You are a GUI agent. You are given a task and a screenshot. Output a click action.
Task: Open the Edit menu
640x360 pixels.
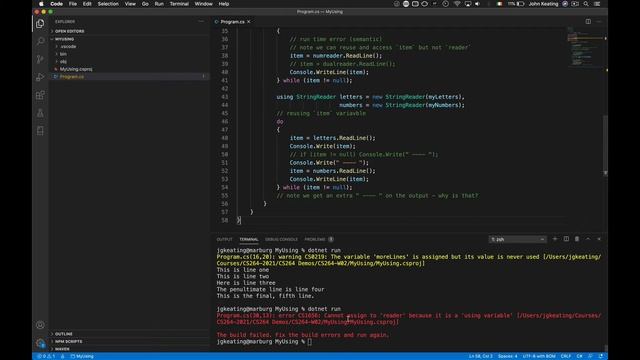pos(87,4)
